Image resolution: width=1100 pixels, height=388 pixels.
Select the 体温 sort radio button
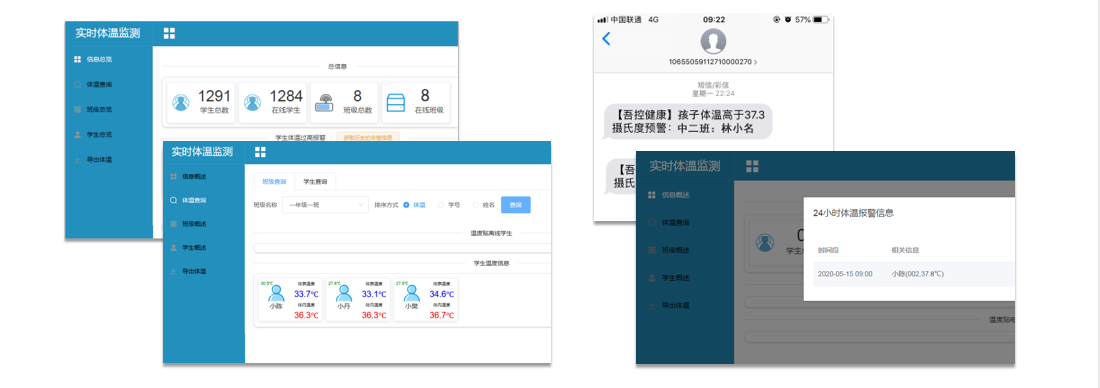pyautogui.click(x=406, y=205)
